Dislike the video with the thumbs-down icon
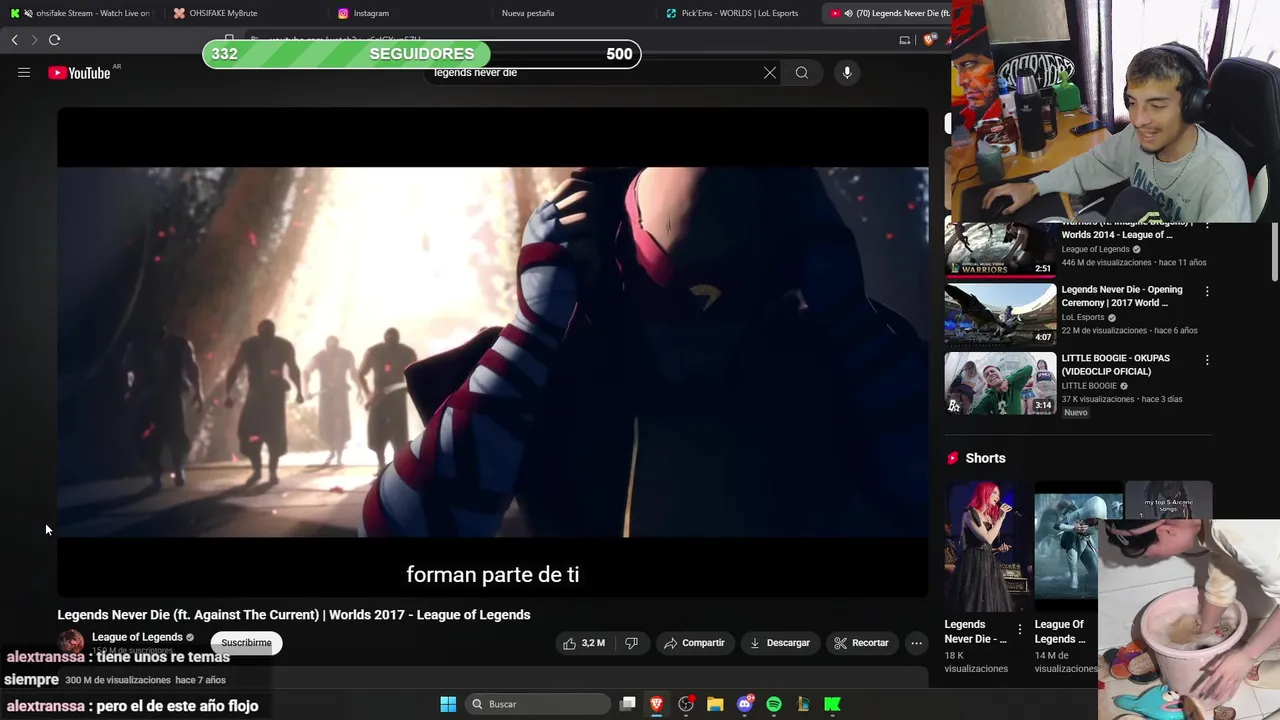This screenshot has width=1280, height=720. tap(631, 643)
